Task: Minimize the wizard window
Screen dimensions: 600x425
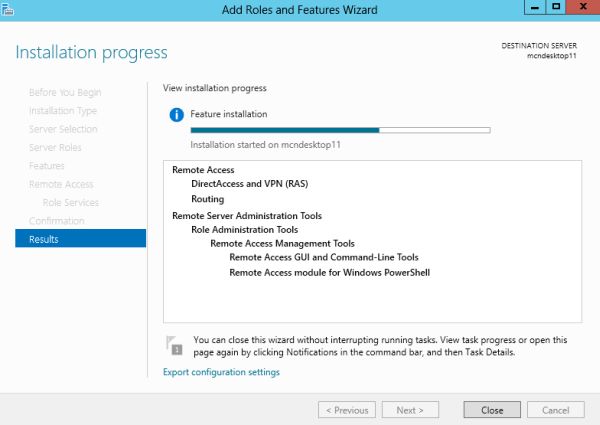Action: [535, 7]
